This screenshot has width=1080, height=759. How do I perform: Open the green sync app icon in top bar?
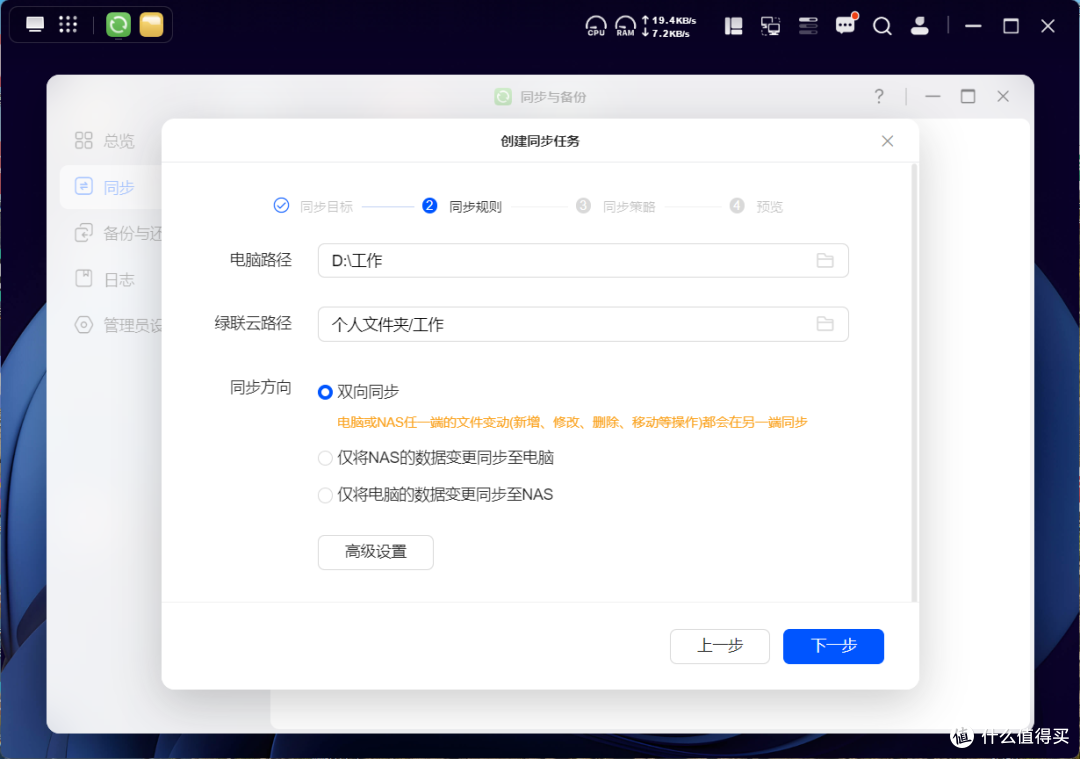pos(118,25)
